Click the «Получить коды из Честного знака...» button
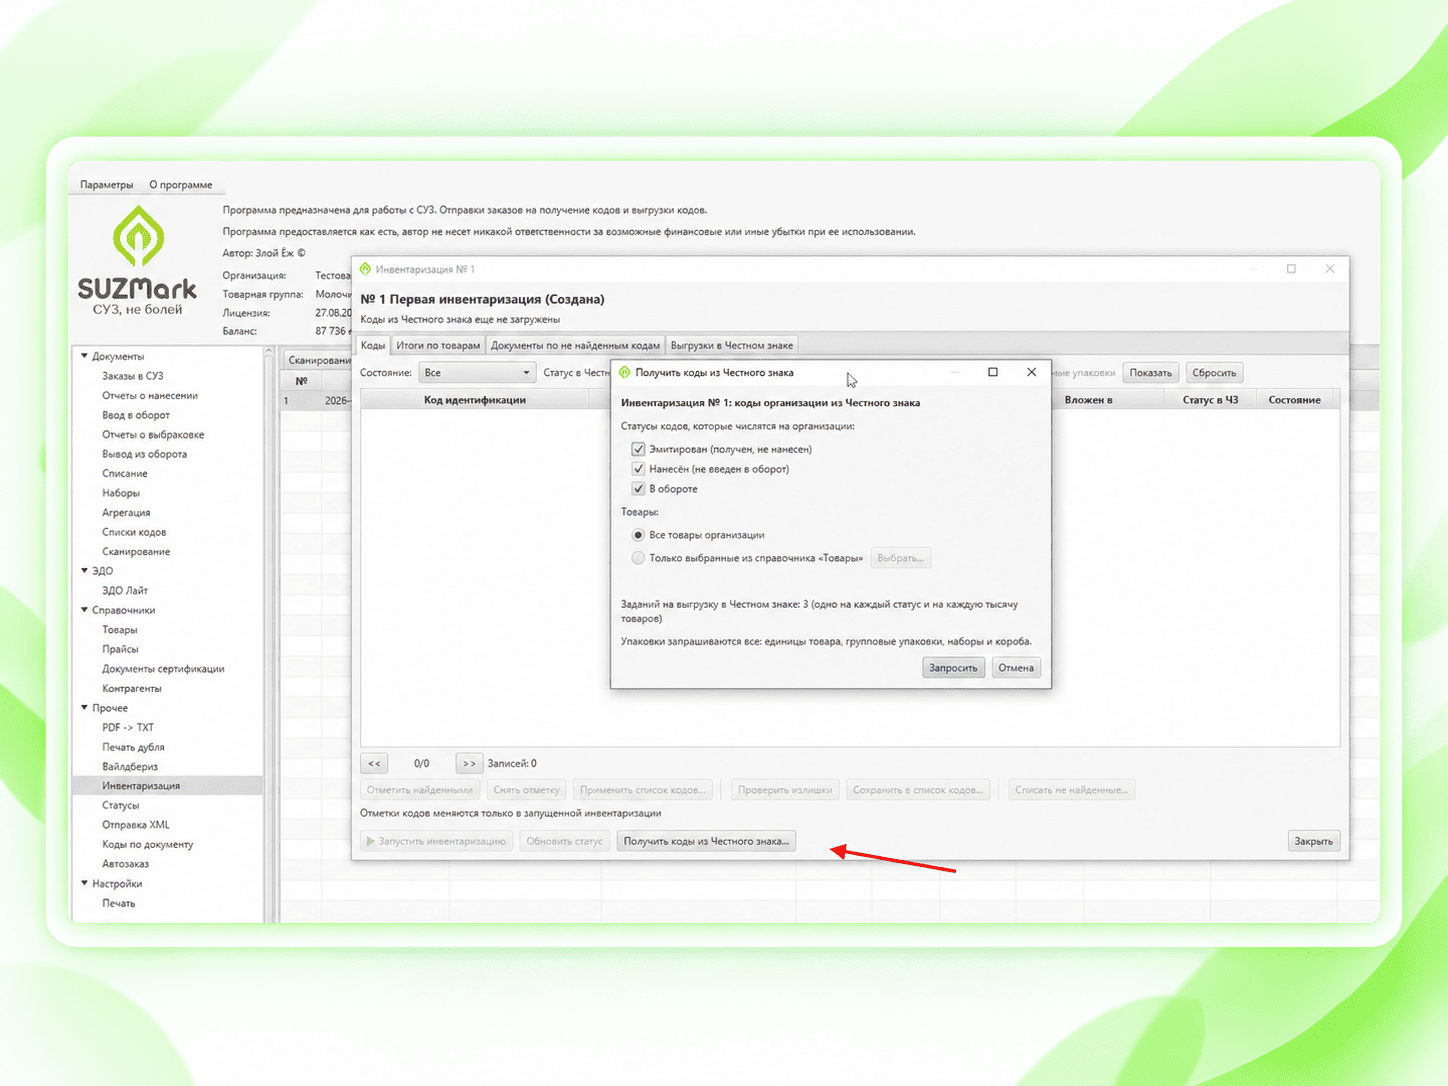The width and height of the screenshot is (1448, 1086). (706, 841)
